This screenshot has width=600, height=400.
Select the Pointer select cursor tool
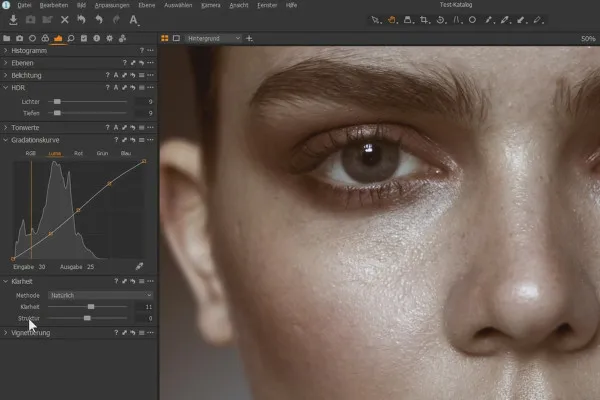click(x=375, y=20)
